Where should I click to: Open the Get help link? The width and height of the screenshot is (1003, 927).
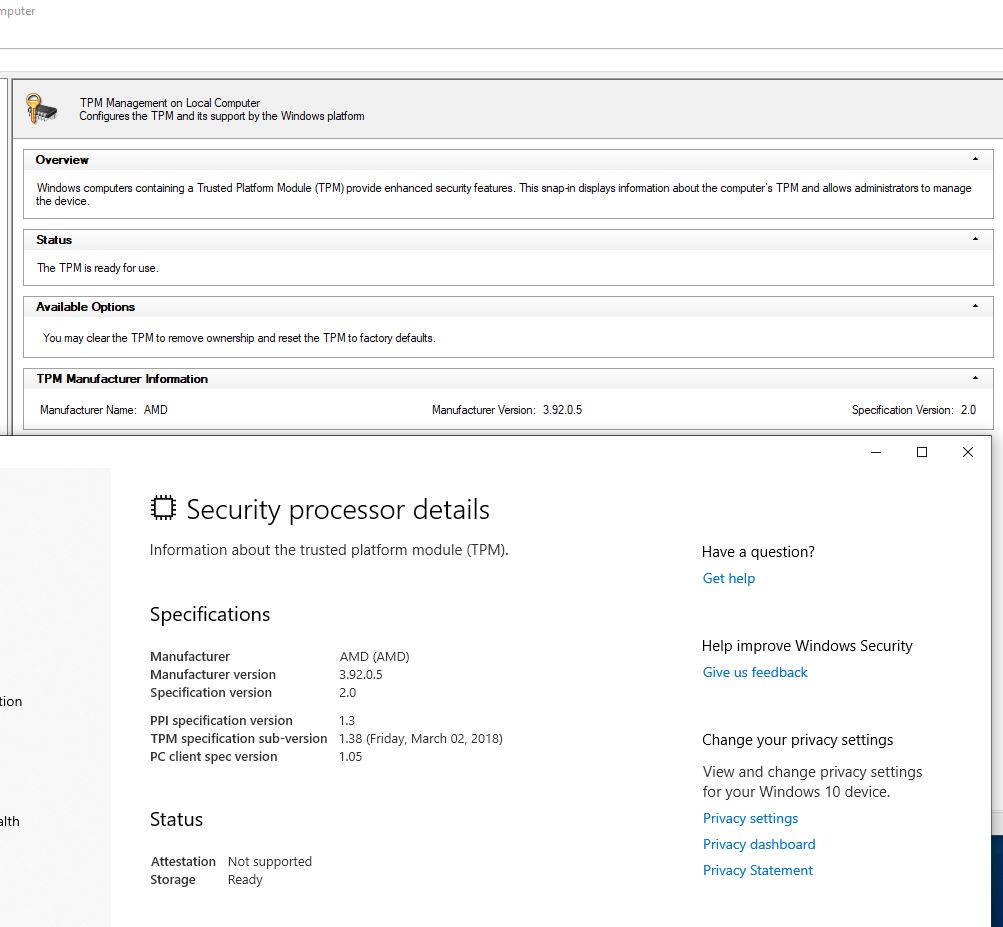729,578
